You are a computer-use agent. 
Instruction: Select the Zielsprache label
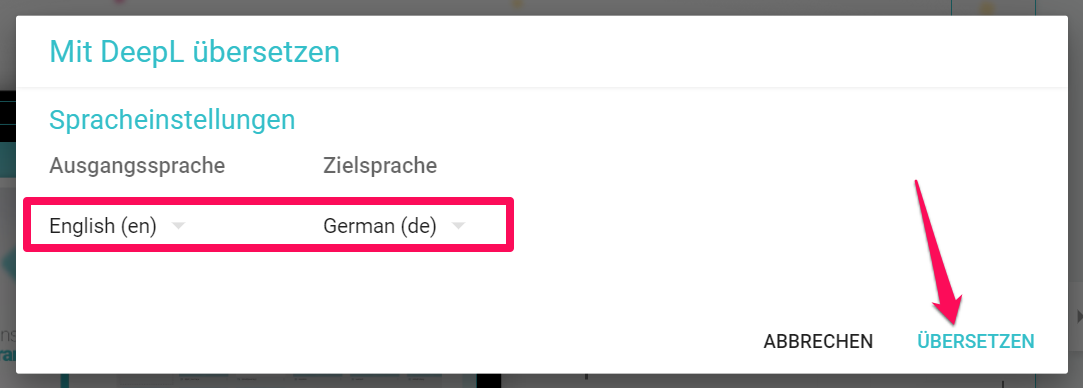click(x=380, y=166)
